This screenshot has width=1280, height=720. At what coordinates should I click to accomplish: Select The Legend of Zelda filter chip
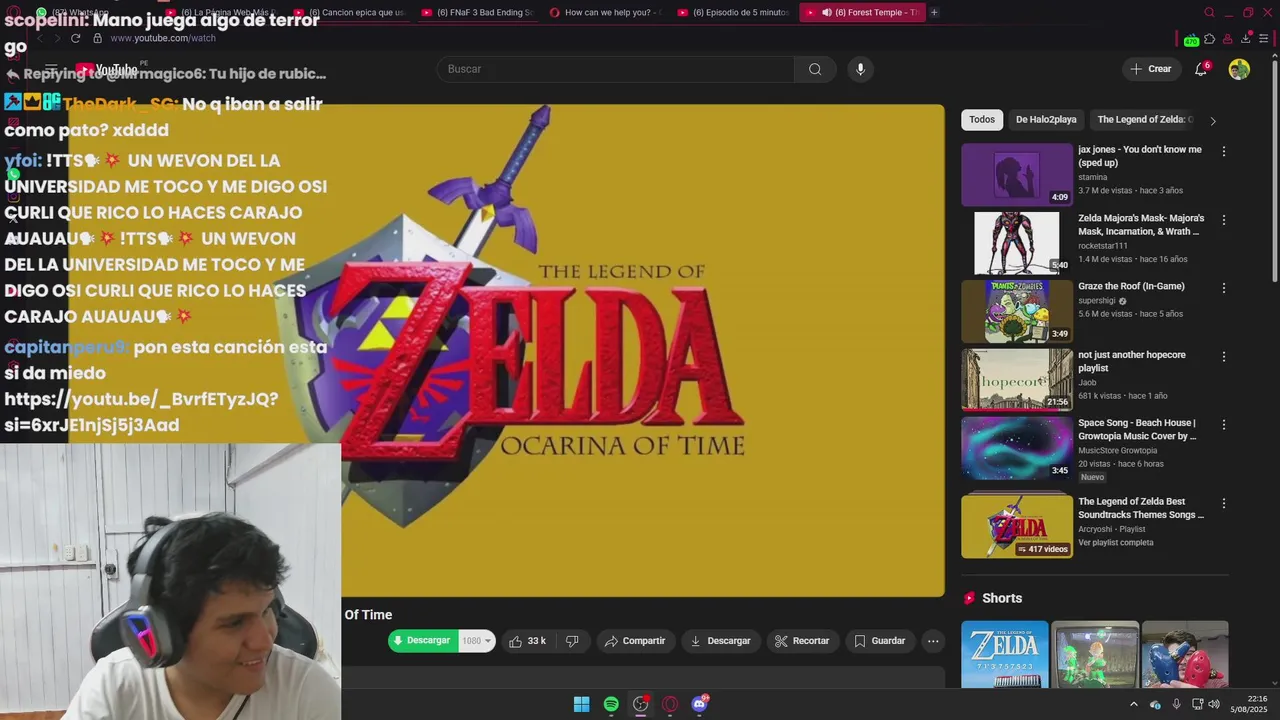click(x=1144, y=120)
